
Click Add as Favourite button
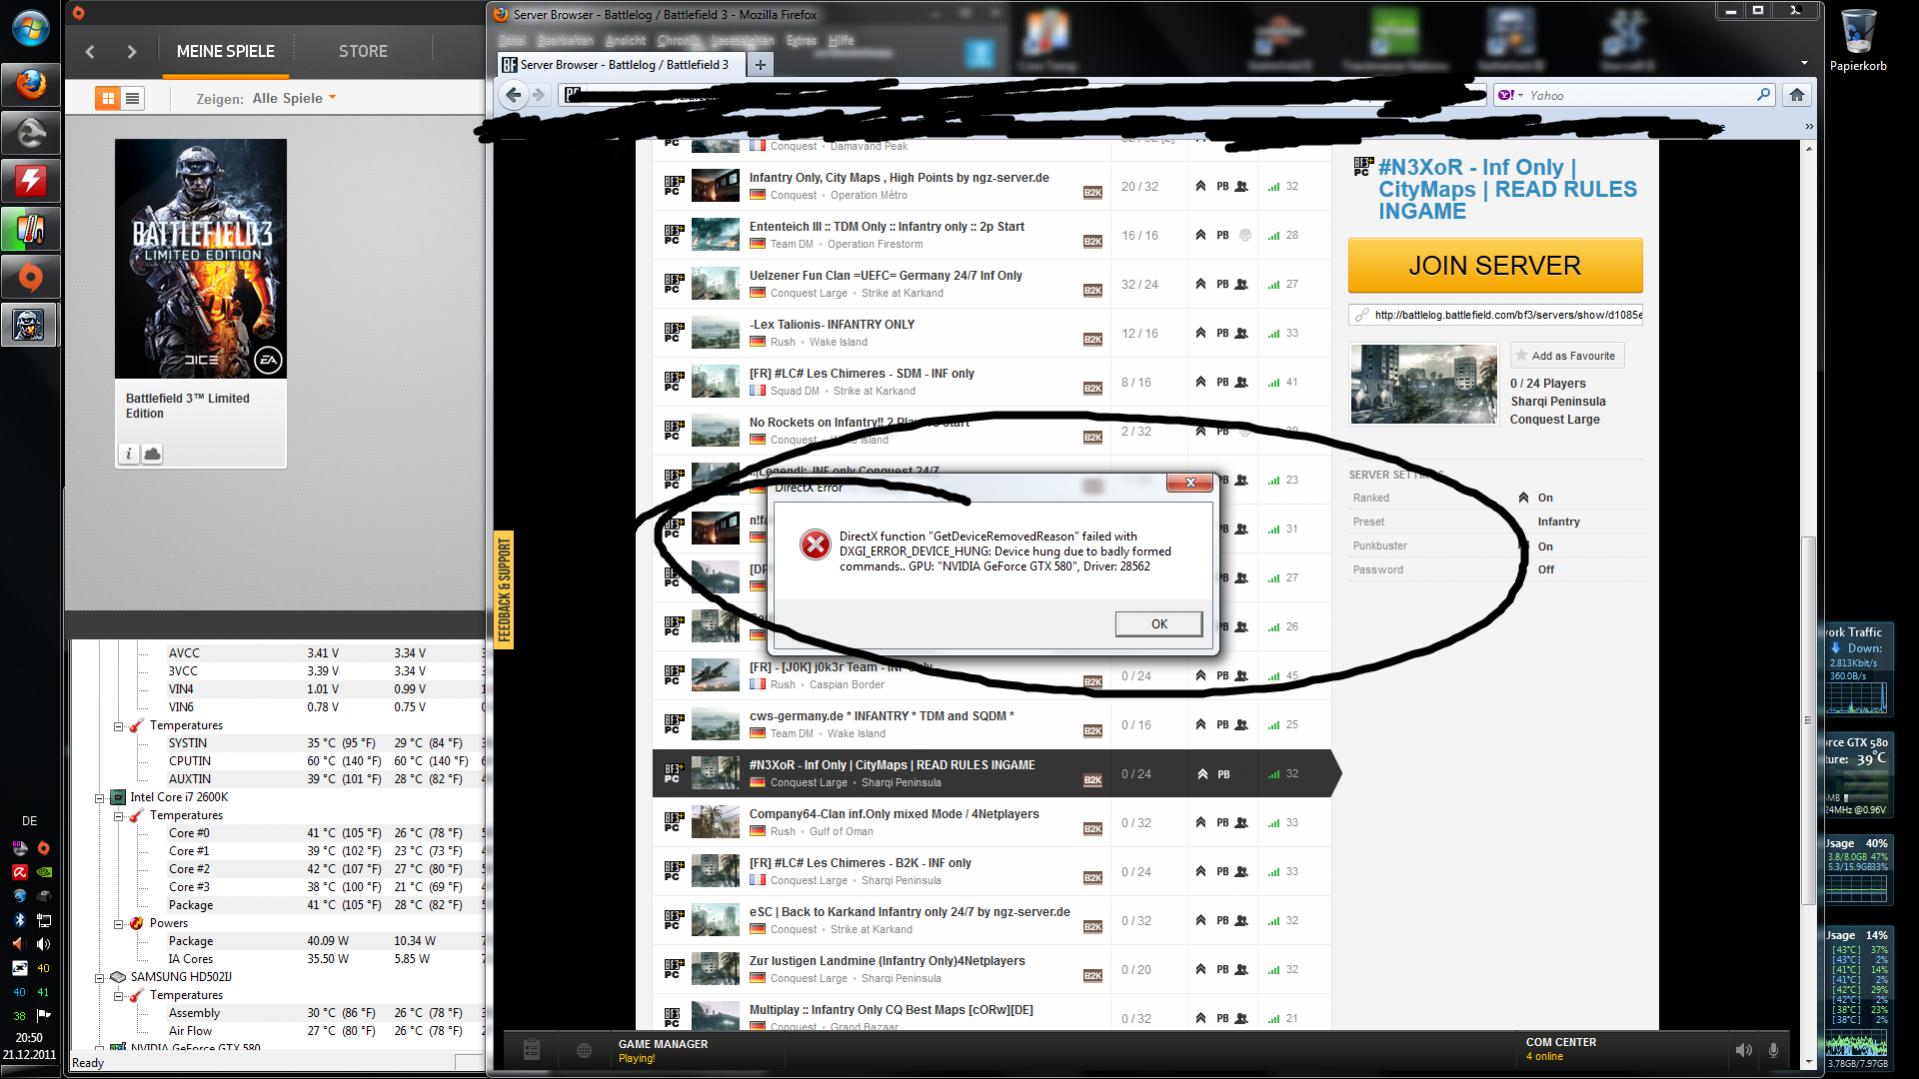coord(1566,356)
